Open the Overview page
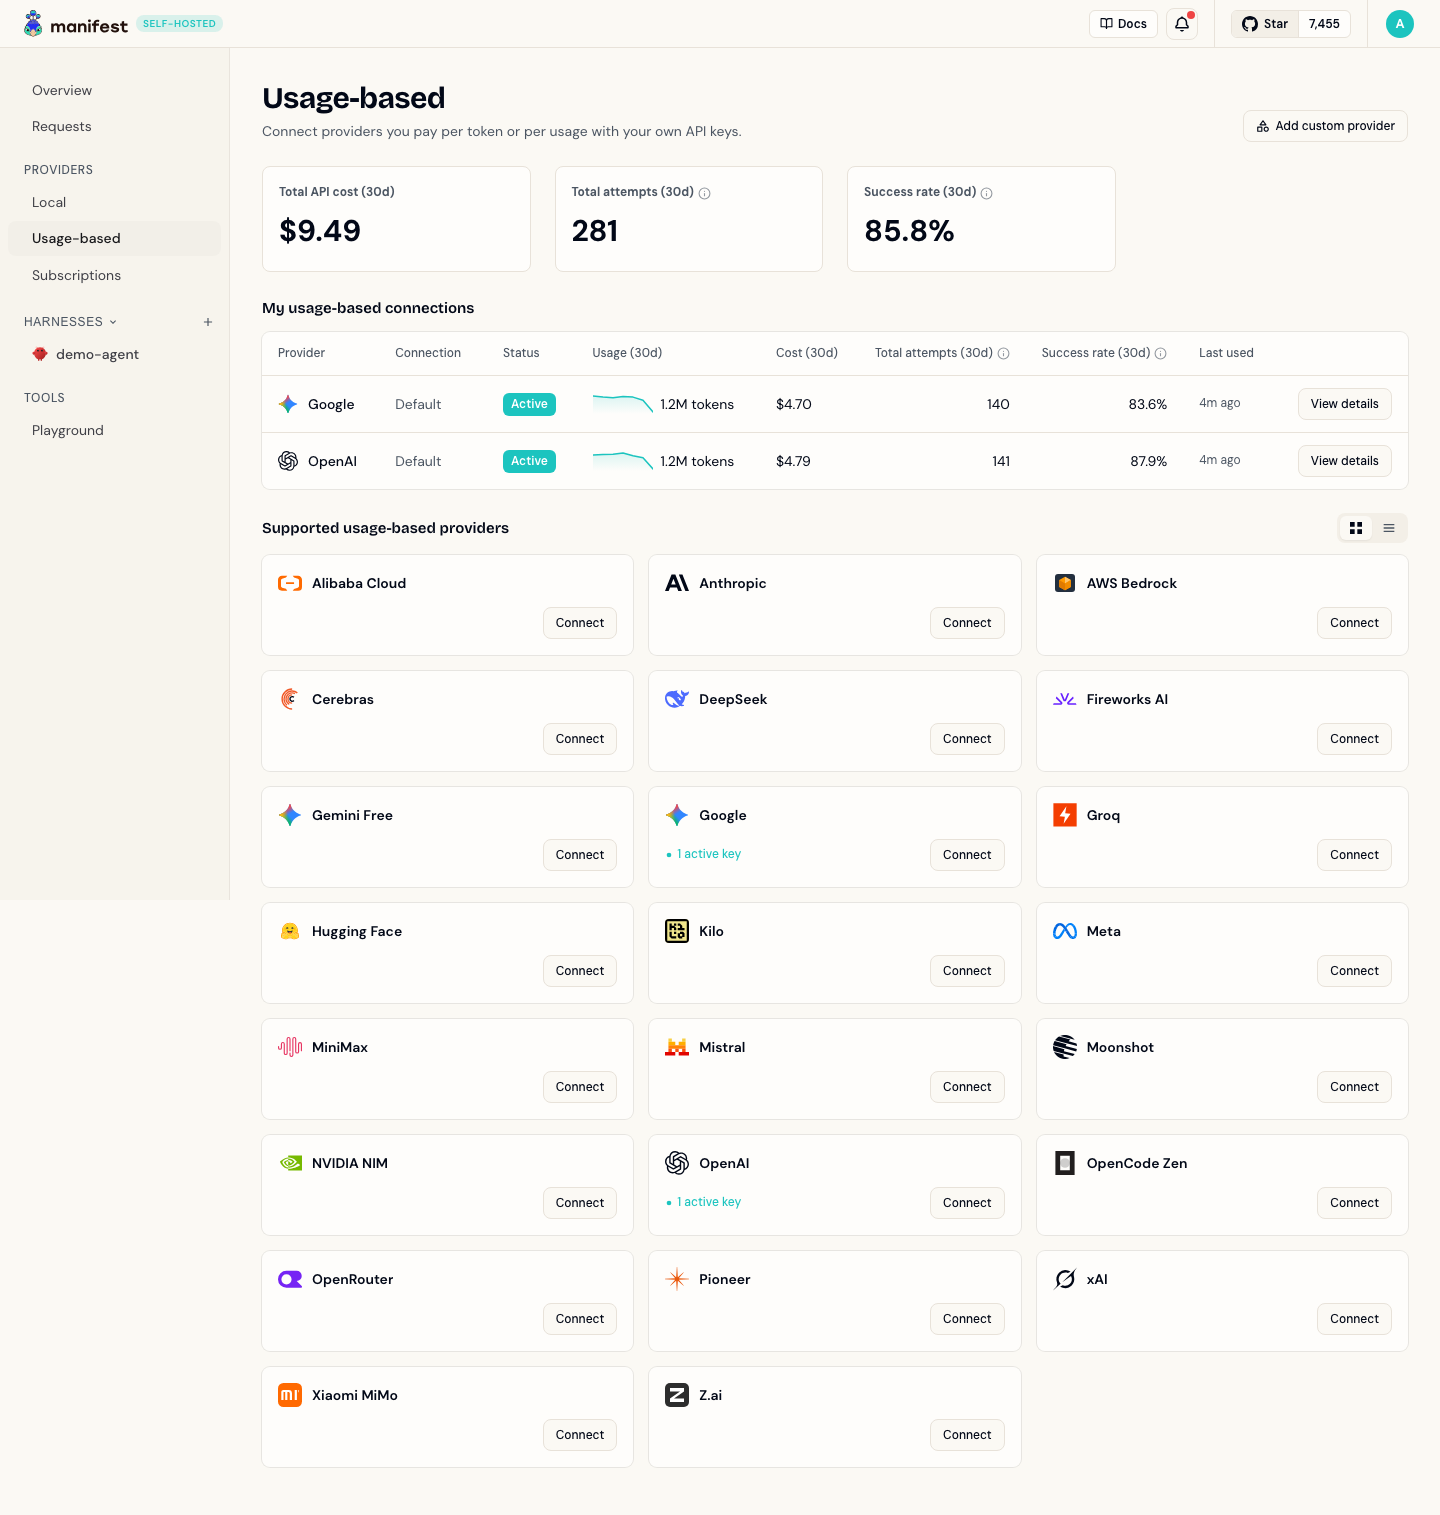Screen dimensions: 1440x1515 [114, 90]
